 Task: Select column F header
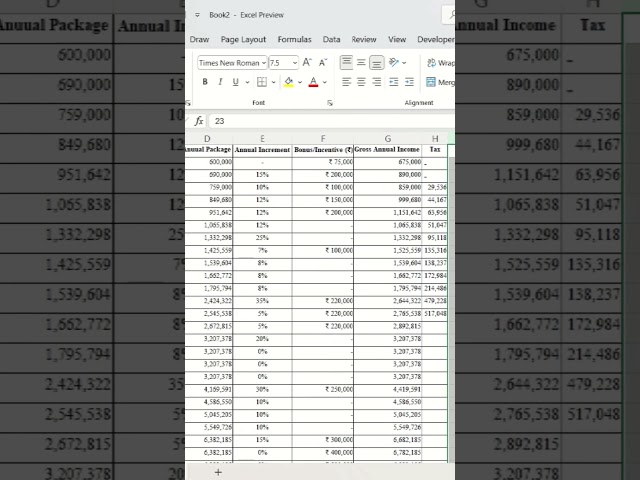coord(323,139)
